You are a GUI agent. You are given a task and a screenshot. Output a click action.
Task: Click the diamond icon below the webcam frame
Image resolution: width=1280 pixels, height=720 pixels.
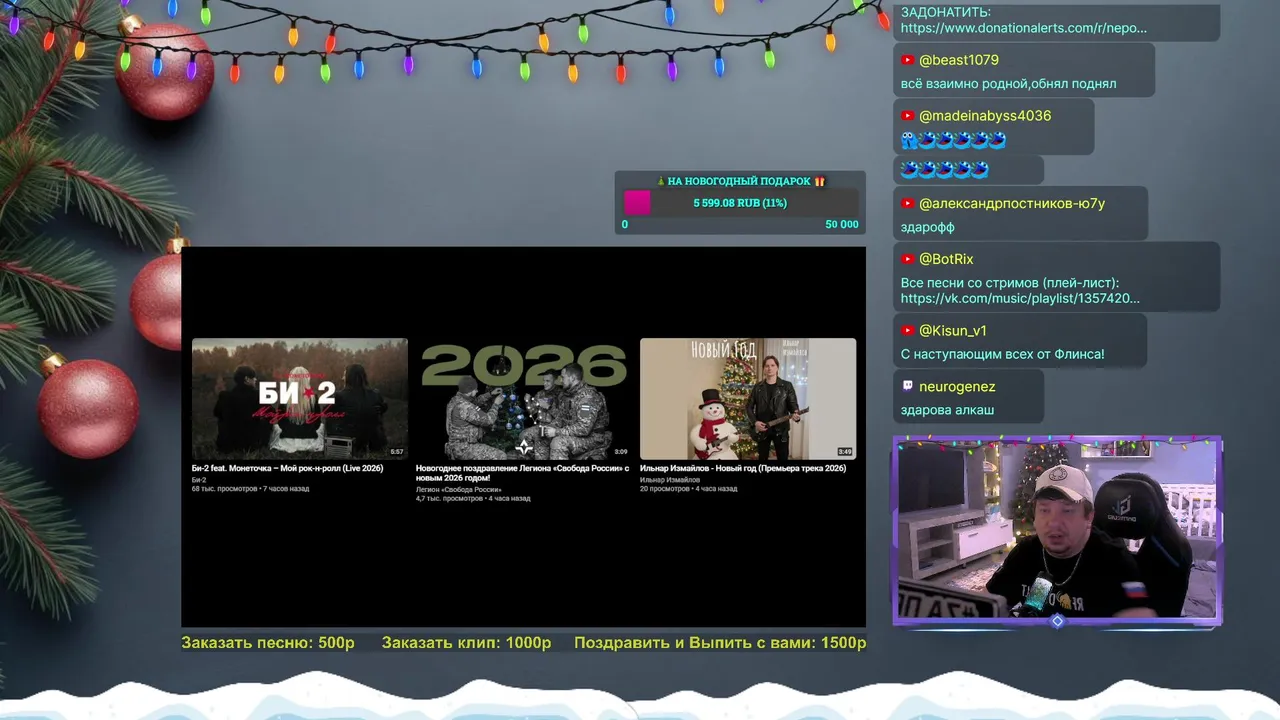click(1057, 621)
